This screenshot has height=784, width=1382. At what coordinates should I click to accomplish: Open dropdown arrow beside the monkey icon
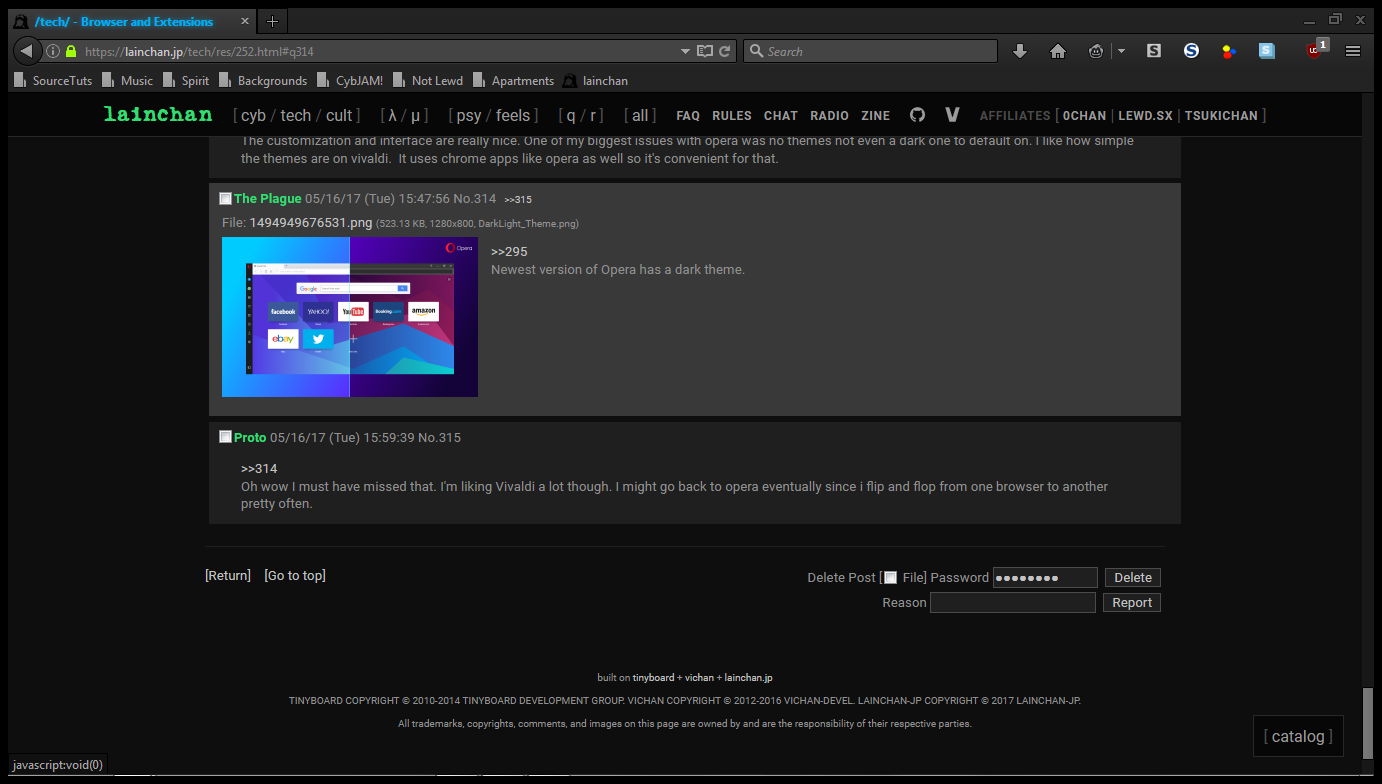click(1121, 51)
